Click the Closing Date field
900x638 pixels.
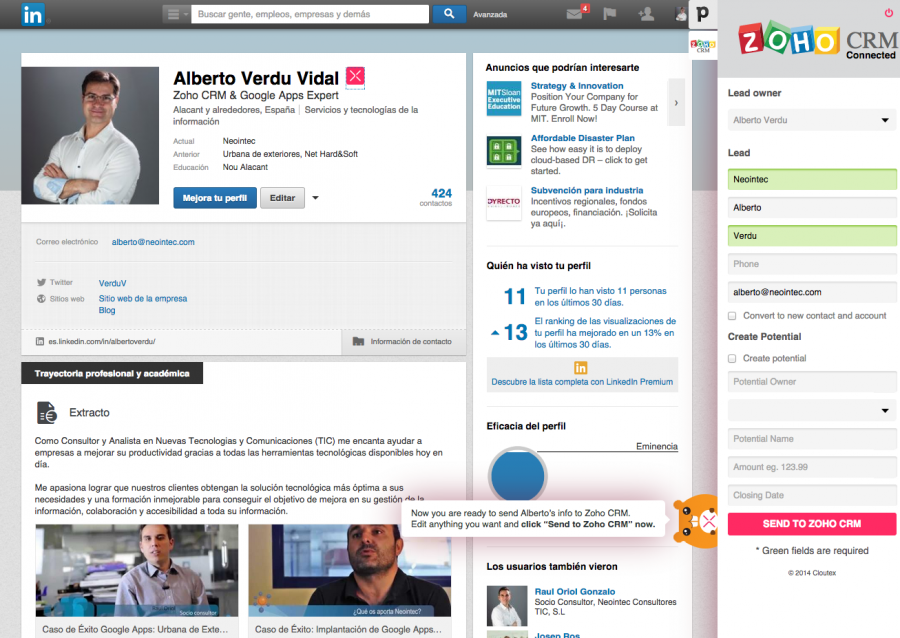click(x=812, y=495)
